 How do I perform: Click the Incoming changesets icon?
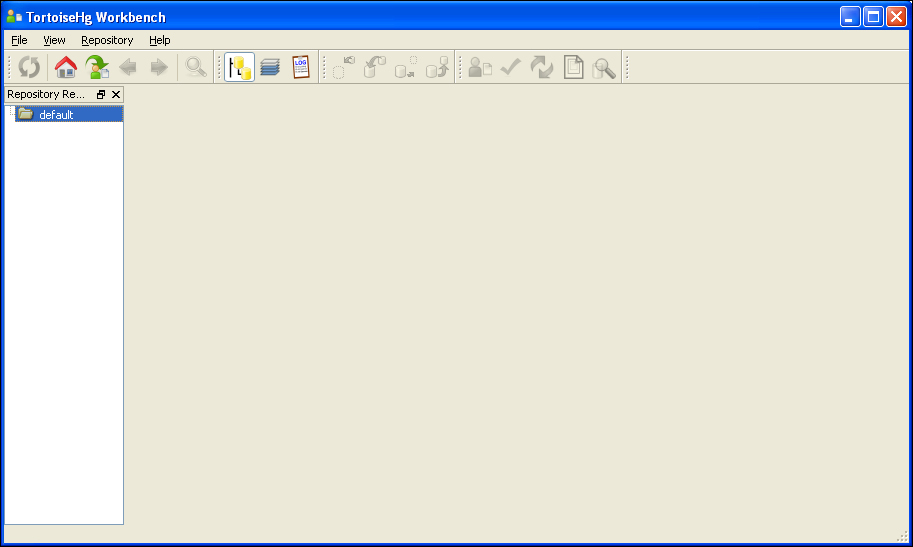click(x=344, y=67)
